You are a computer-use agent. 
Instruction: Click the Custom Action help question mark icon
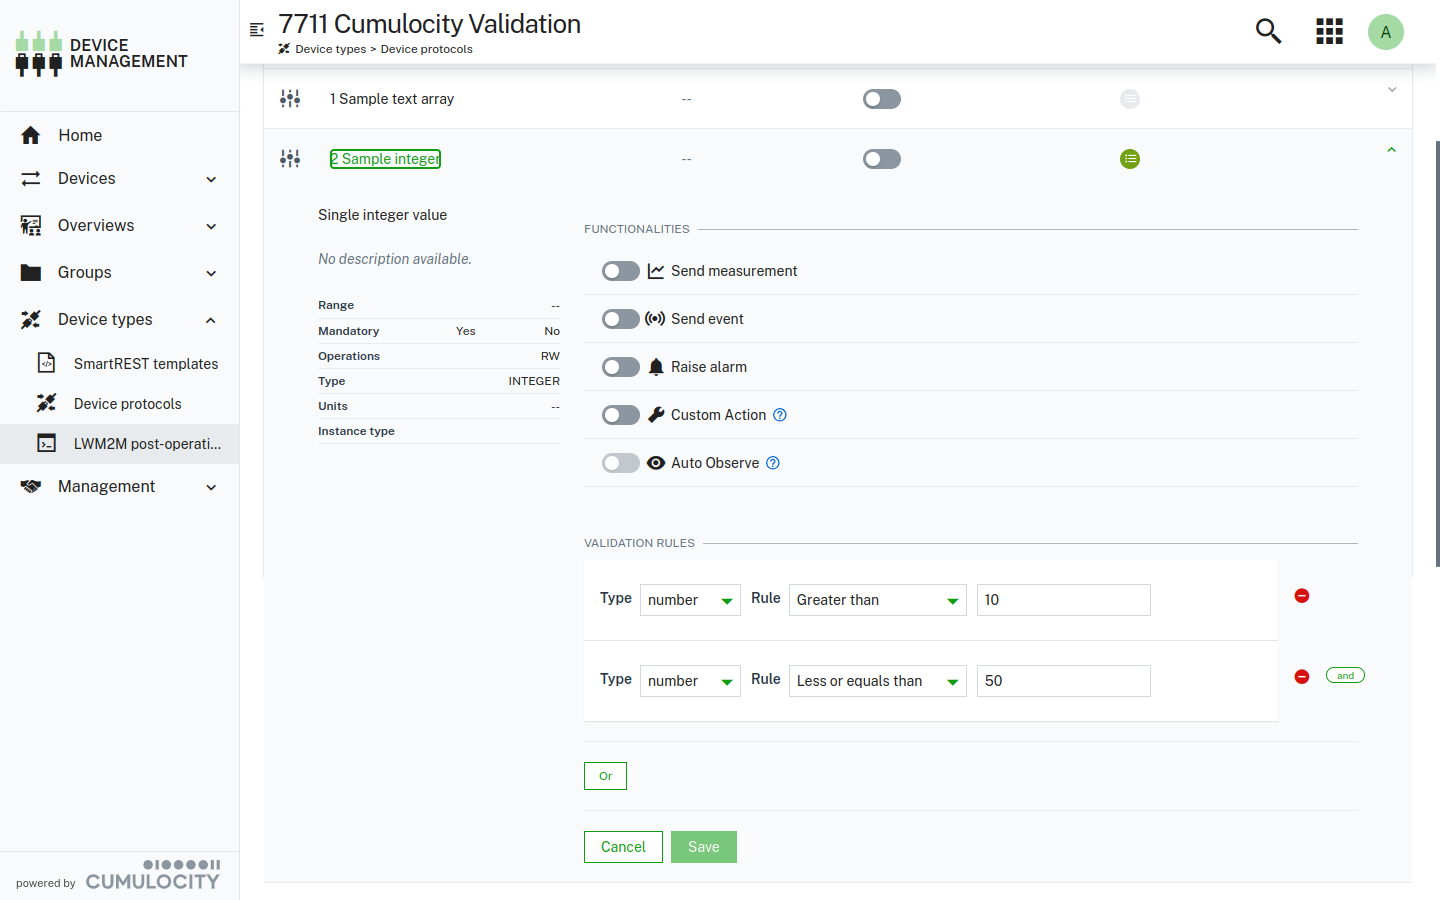[x=780, y=414]
